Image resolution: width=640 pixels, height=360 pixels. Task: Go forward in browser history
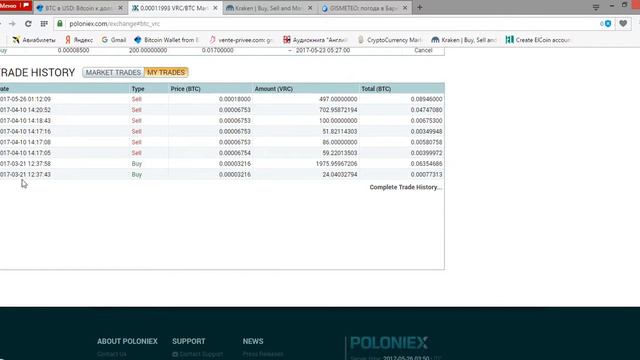coord(12,24)
